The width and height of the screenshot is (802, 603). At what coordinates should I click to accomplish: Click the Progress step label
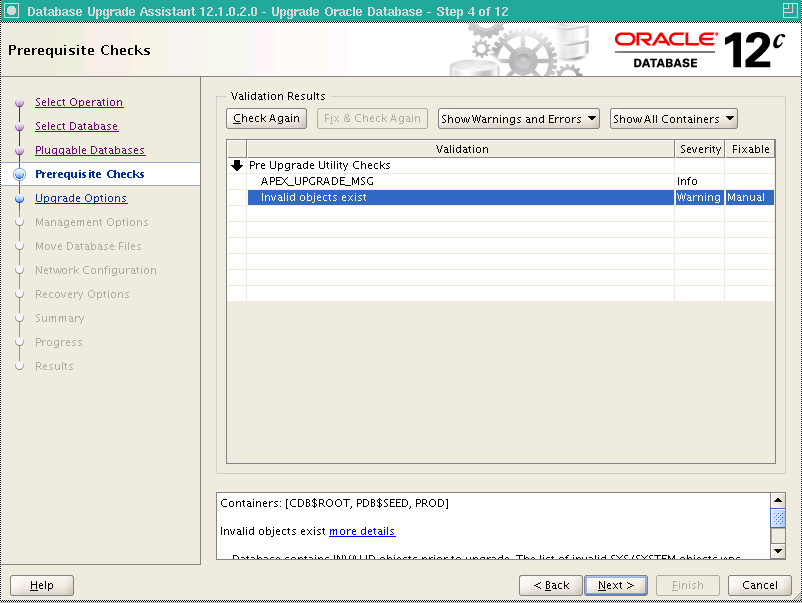(58, 343)
